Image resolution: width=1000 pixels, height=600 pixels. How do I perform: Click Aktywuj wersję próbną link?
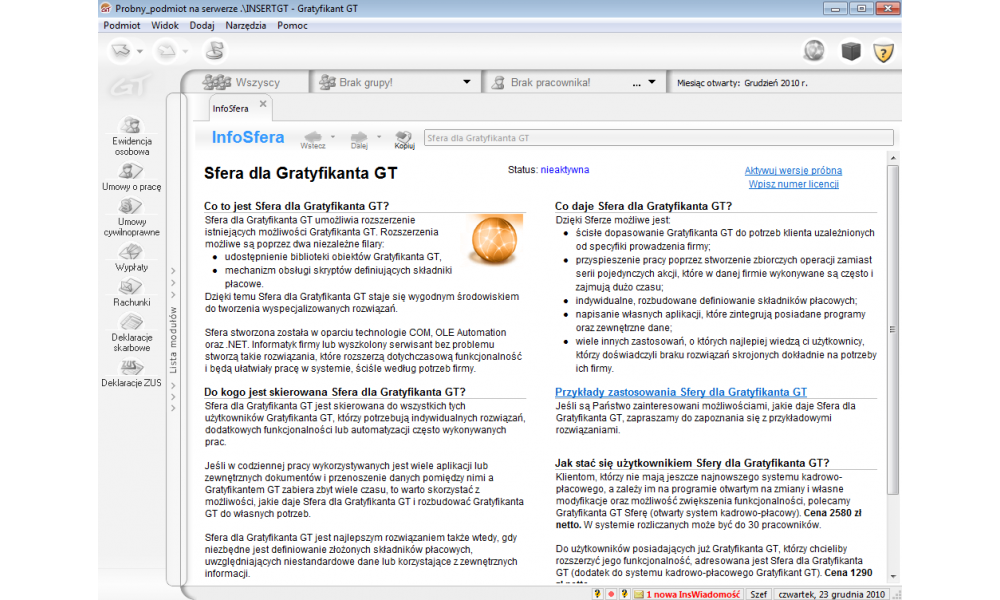[x=793, y=170]
